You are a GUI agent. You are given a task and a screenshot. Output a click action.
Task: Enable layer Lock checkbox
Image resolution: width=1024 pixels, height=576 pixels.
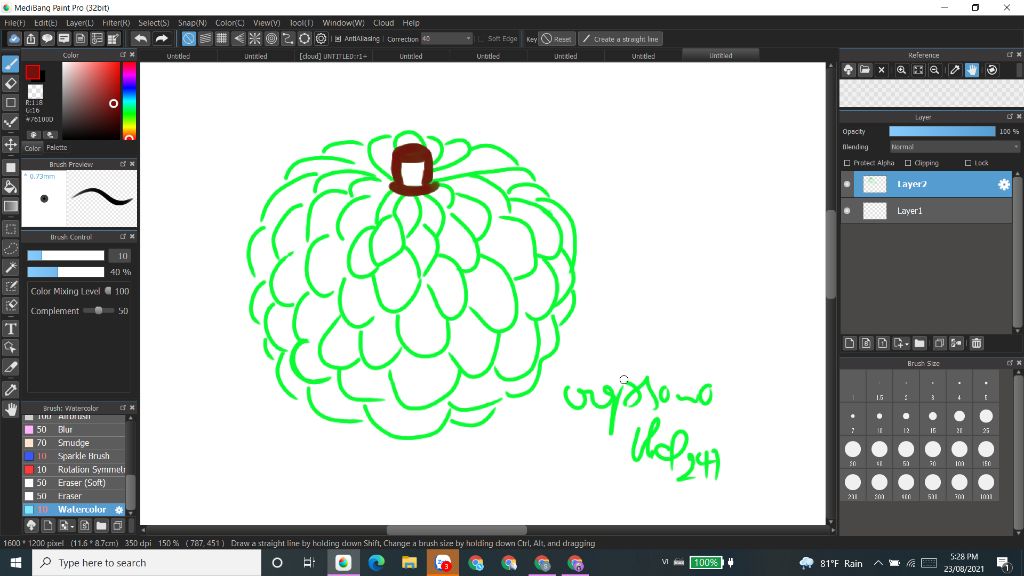tap(968, 163)
